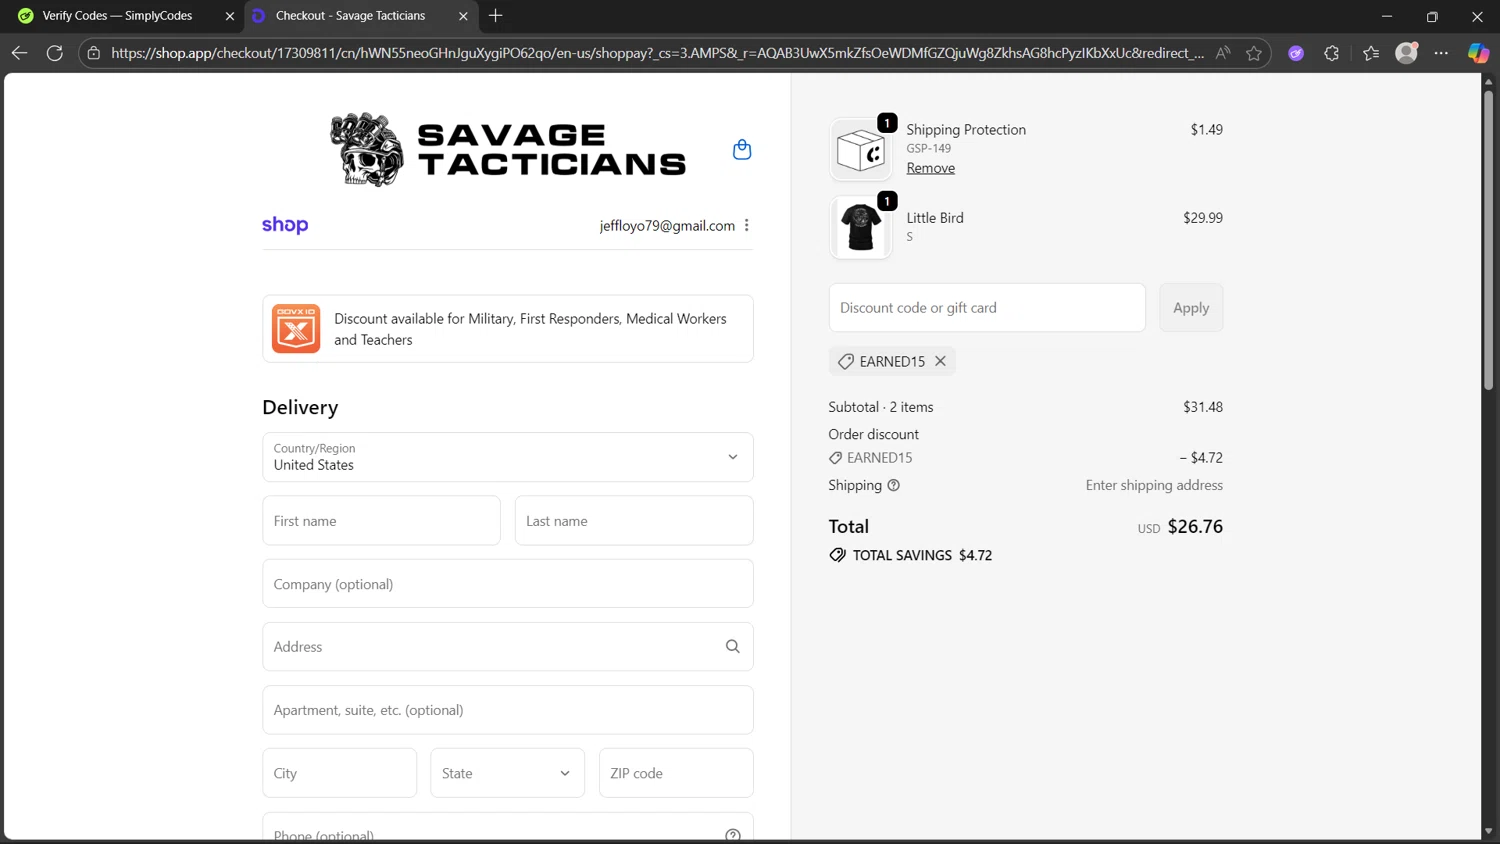
Task: Open browser Settings and more menu
Action: coord(1441,53)
